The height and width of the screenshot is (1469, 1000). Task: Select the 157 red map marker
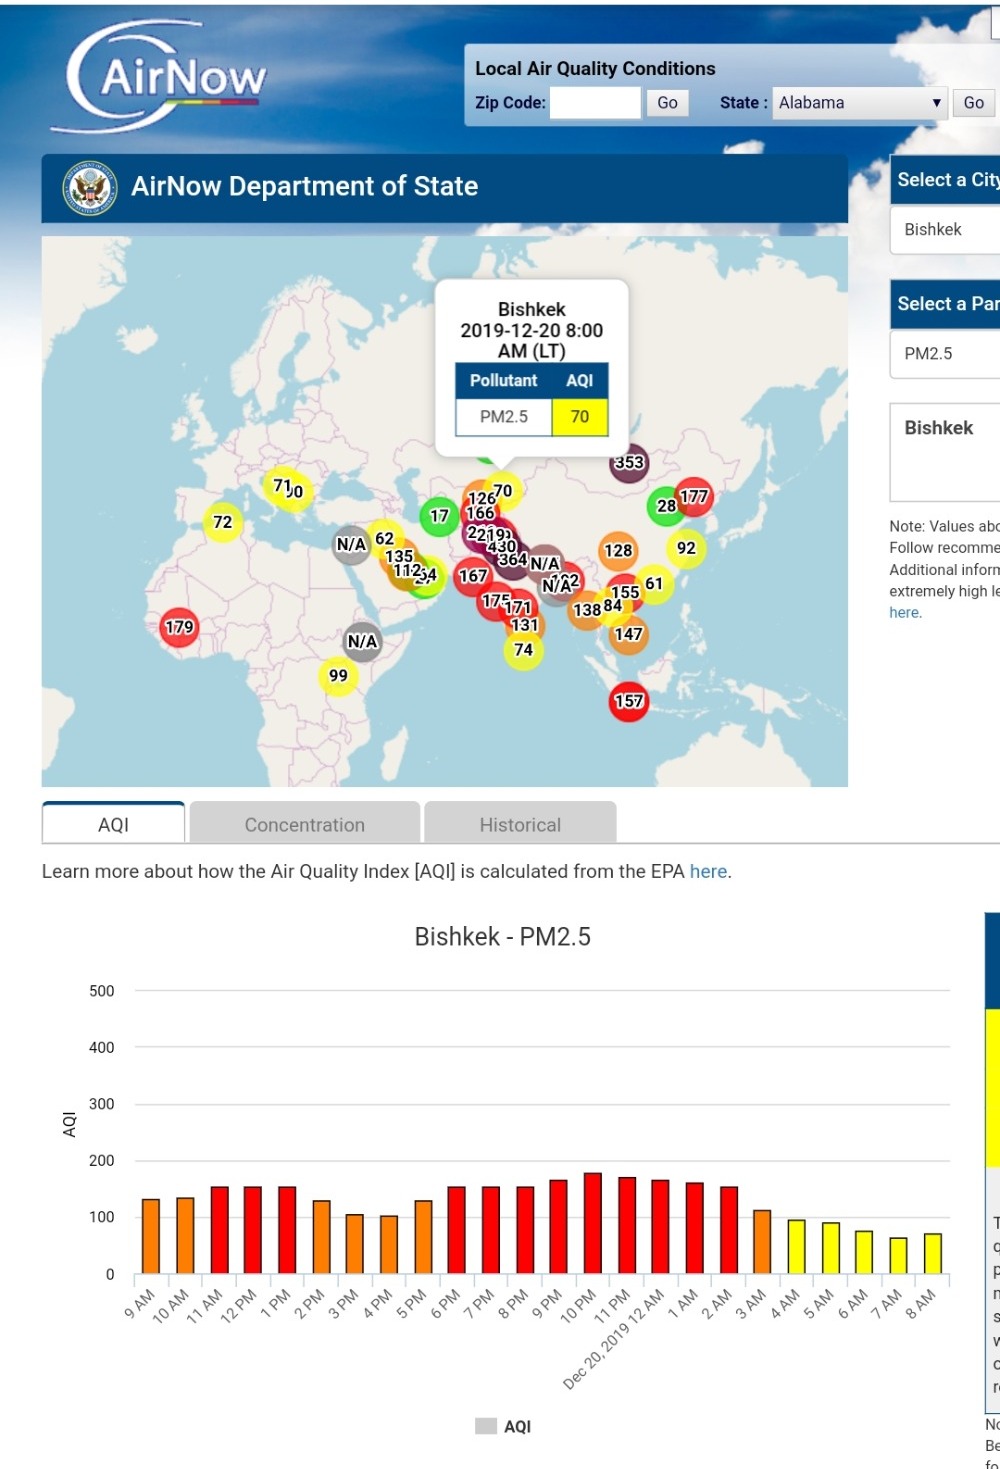(x=628, y=701)
